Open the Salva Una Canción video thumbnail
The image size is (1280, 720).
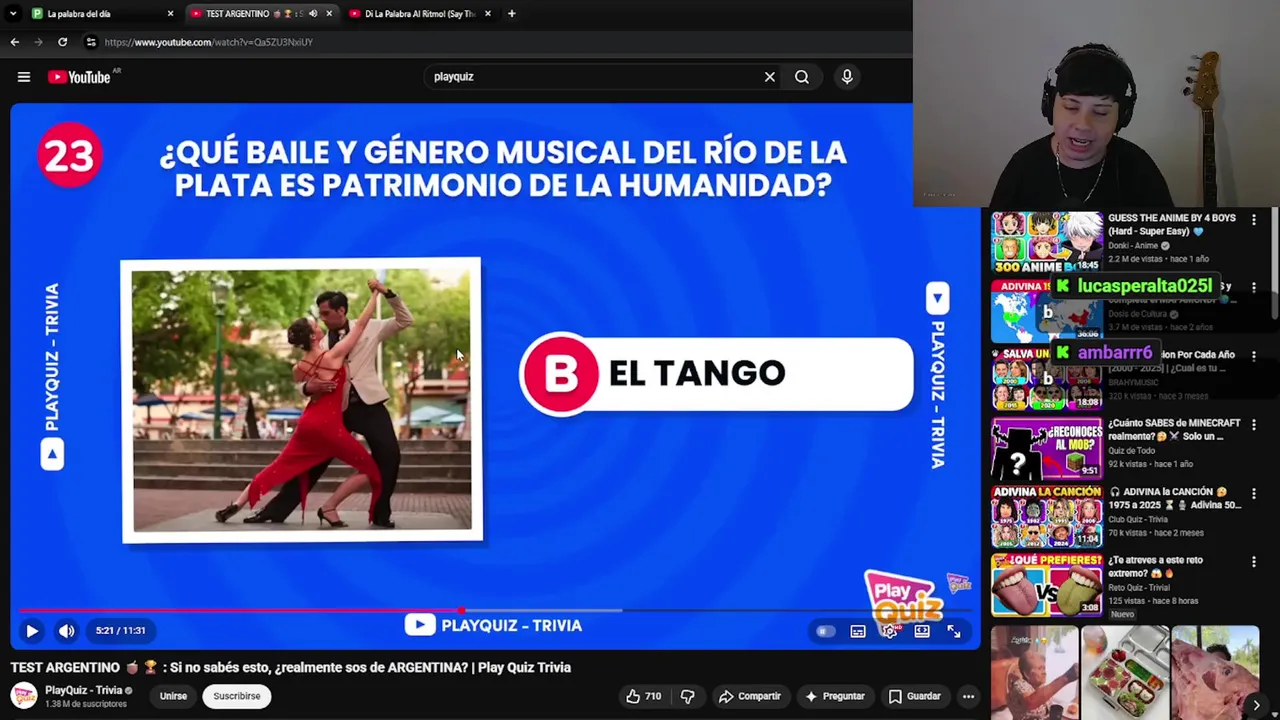pyautogui.click(x=1046, y=379)
